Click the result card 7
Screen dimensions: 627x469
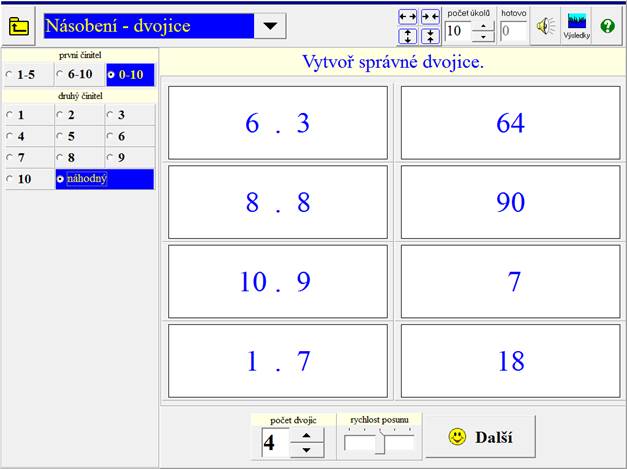[511, 281]
